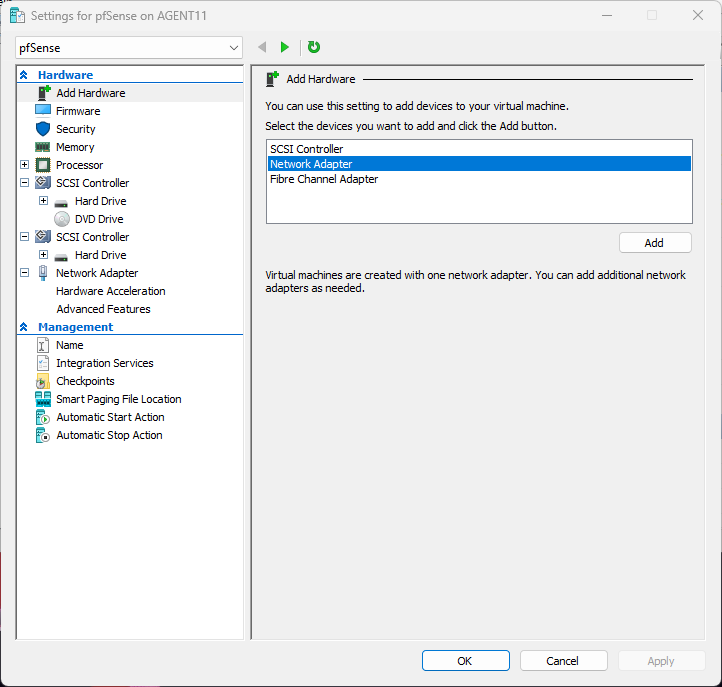Click the green forward arrow icon

(285, 47)
